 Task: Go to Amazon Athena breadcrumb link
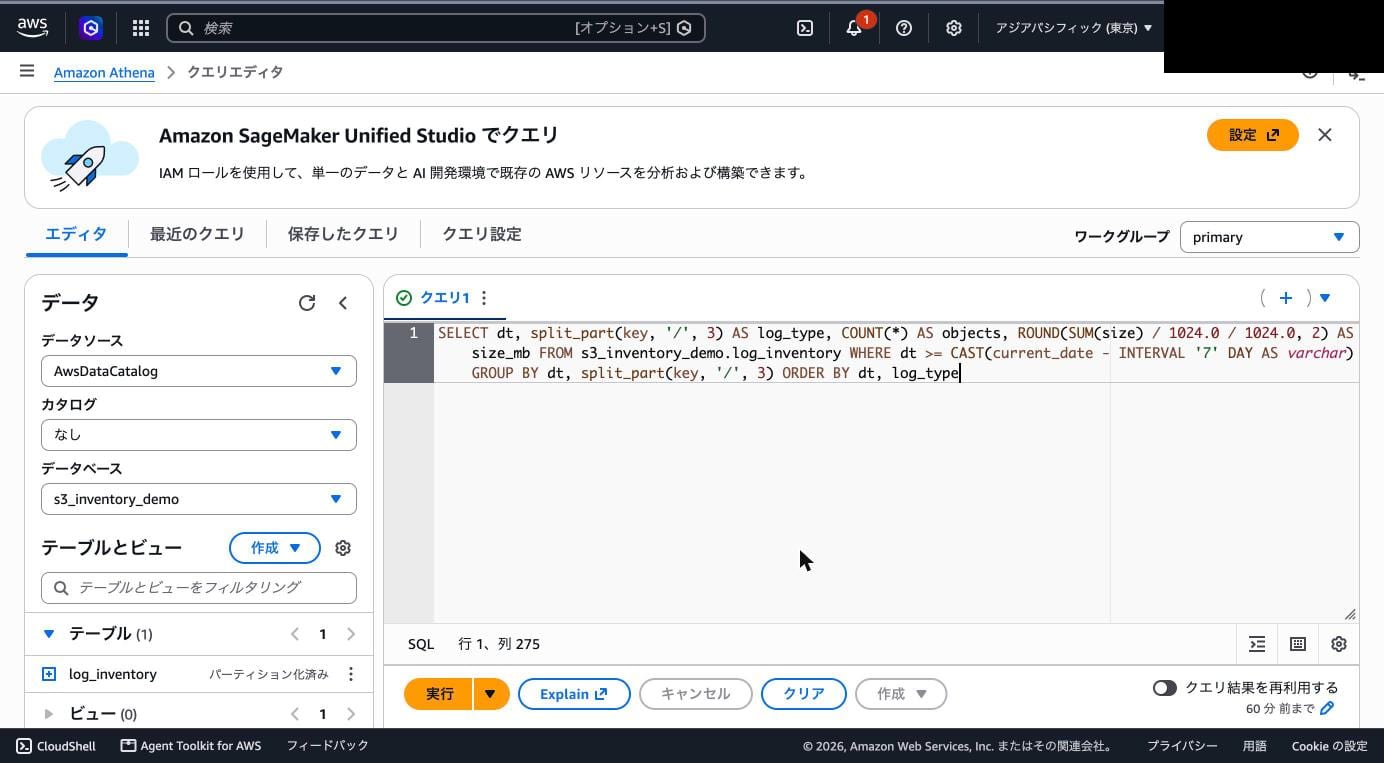click(104, 72)
